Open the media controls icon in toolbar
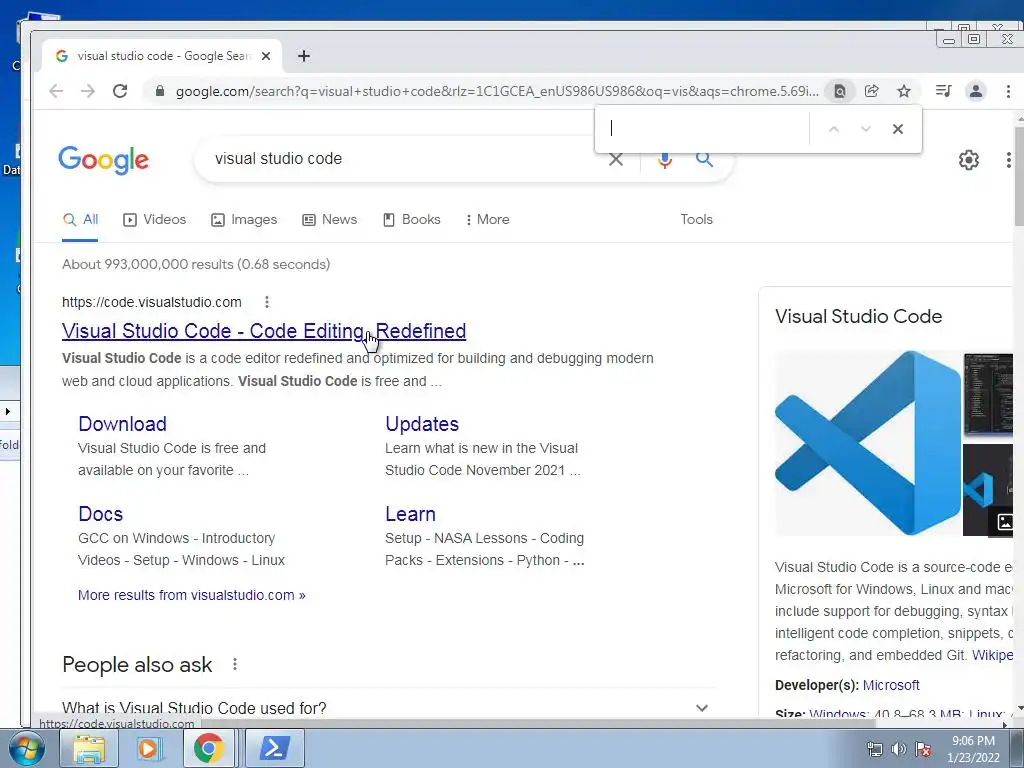 tap(944, 91)
